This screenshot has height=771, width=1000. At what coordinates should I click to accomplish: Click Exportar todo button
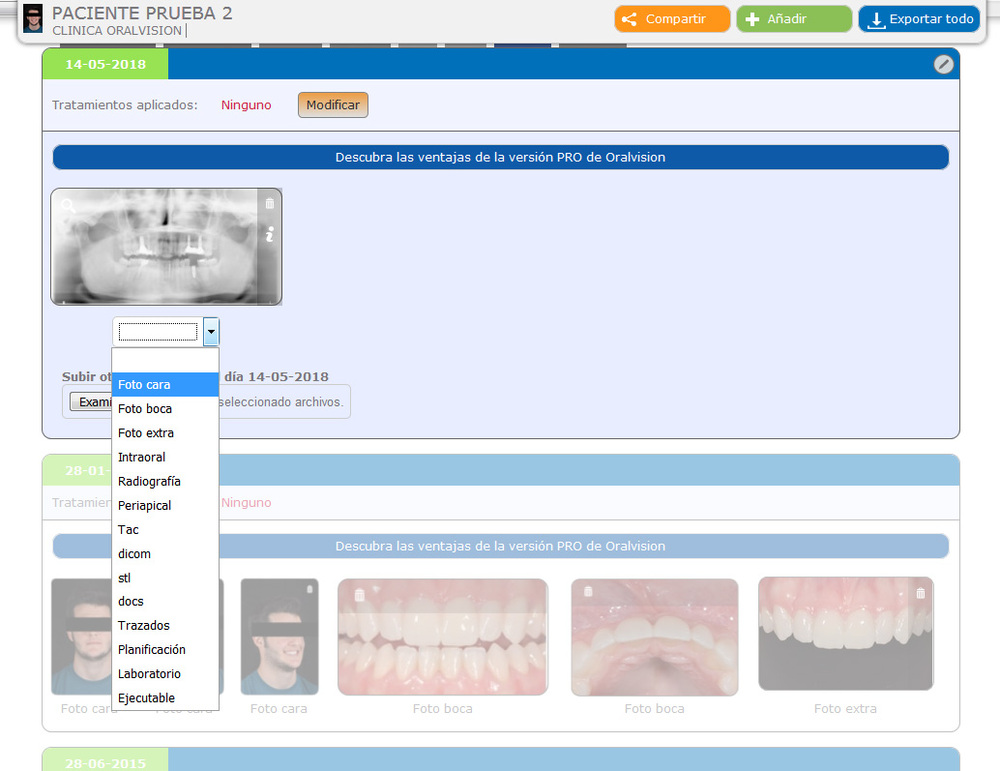coord(918,19)
